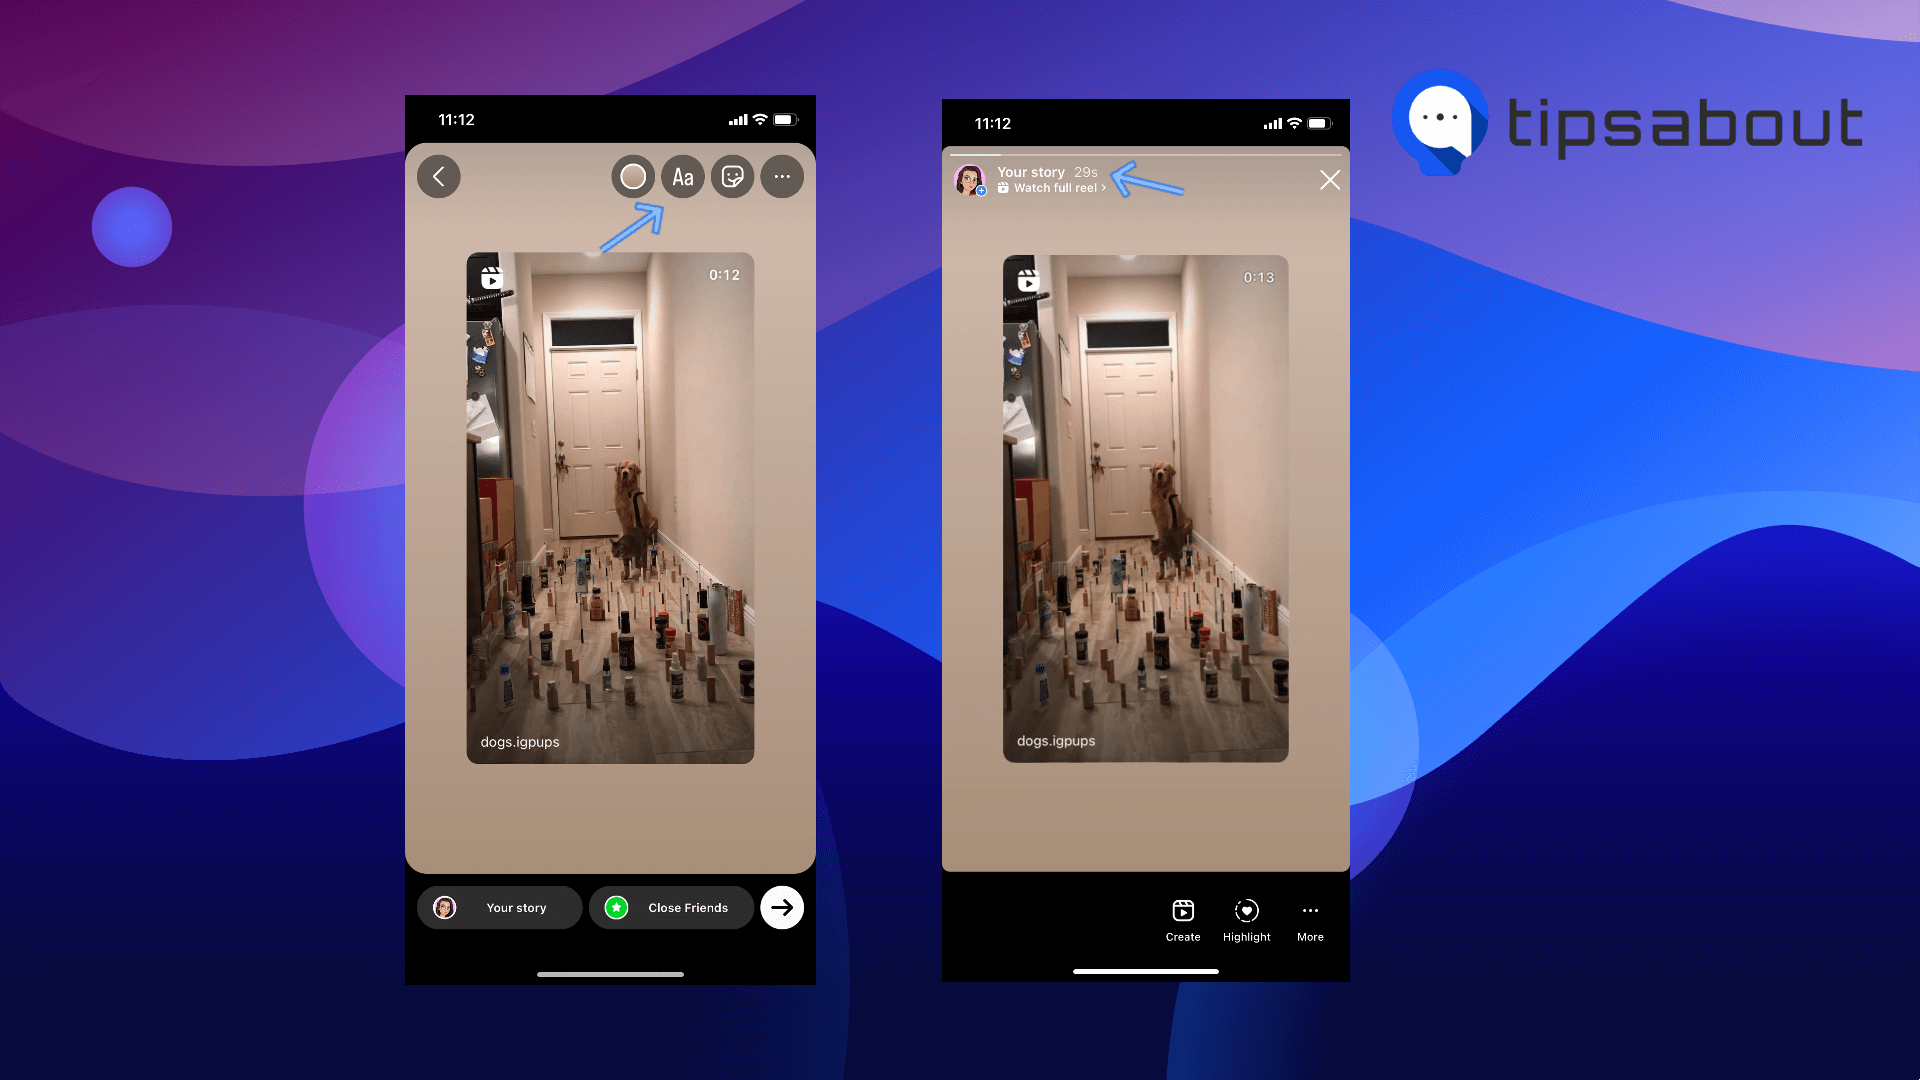Open the text tool in story editor
Viewport: 1920px width, 1080px height.
coord(682,175)
